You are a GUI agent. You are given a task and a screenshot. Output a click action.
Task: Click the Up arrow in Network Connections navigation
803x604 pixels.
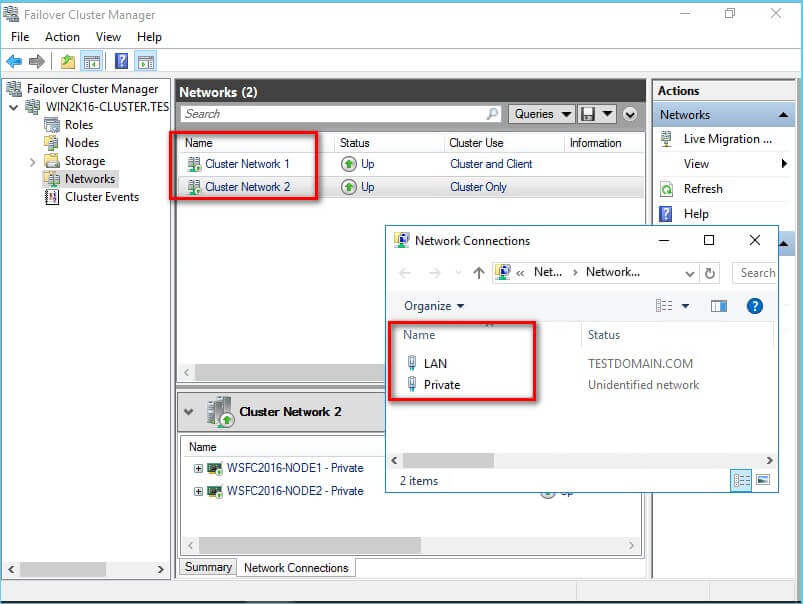(478, 273)
